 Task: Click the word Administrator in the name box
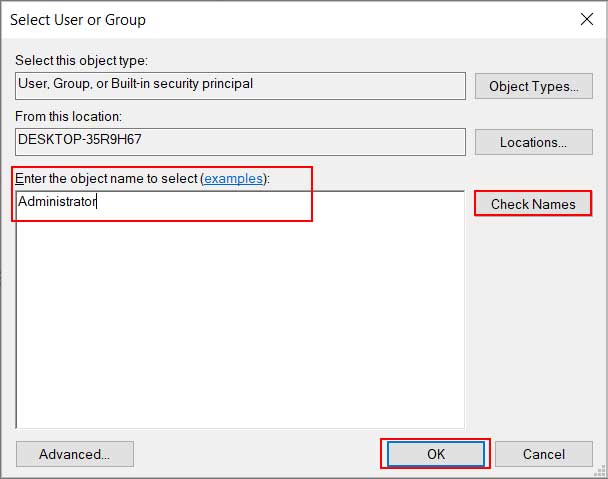(57, 202)
